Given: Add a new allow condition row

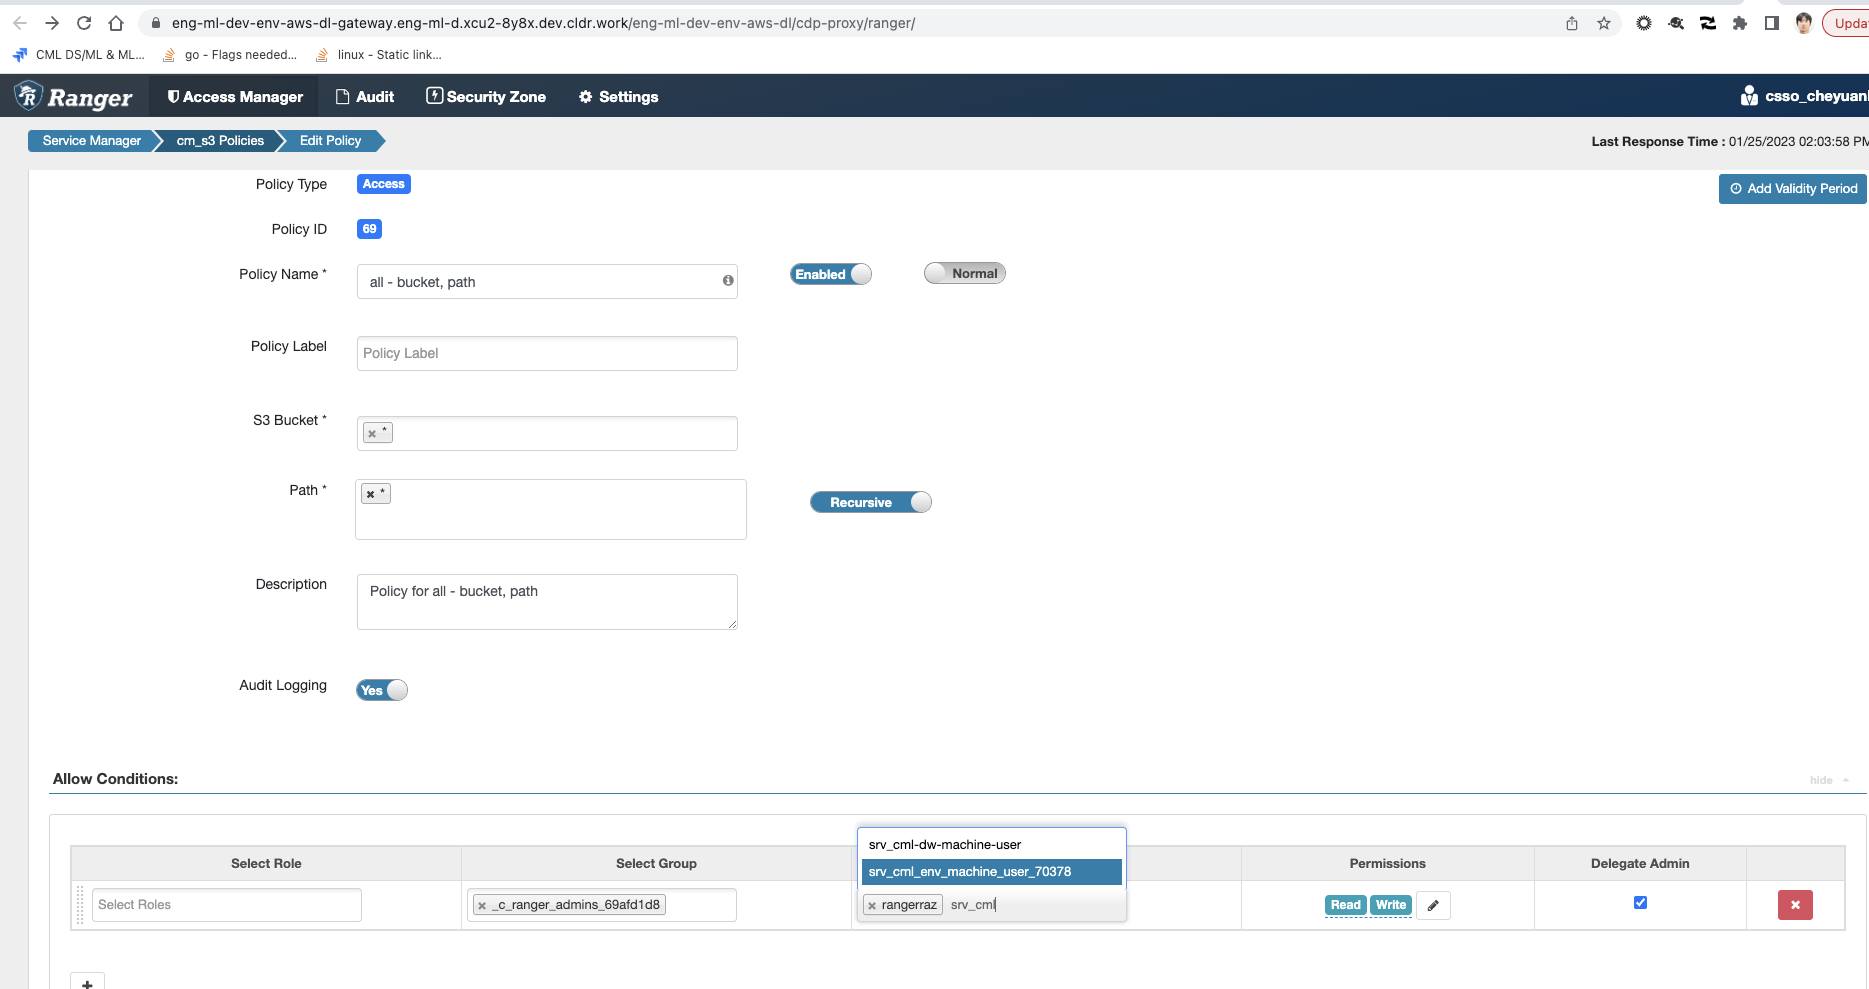Looking at the screenshot, I should pyautogui.click(x=87, y=982).
